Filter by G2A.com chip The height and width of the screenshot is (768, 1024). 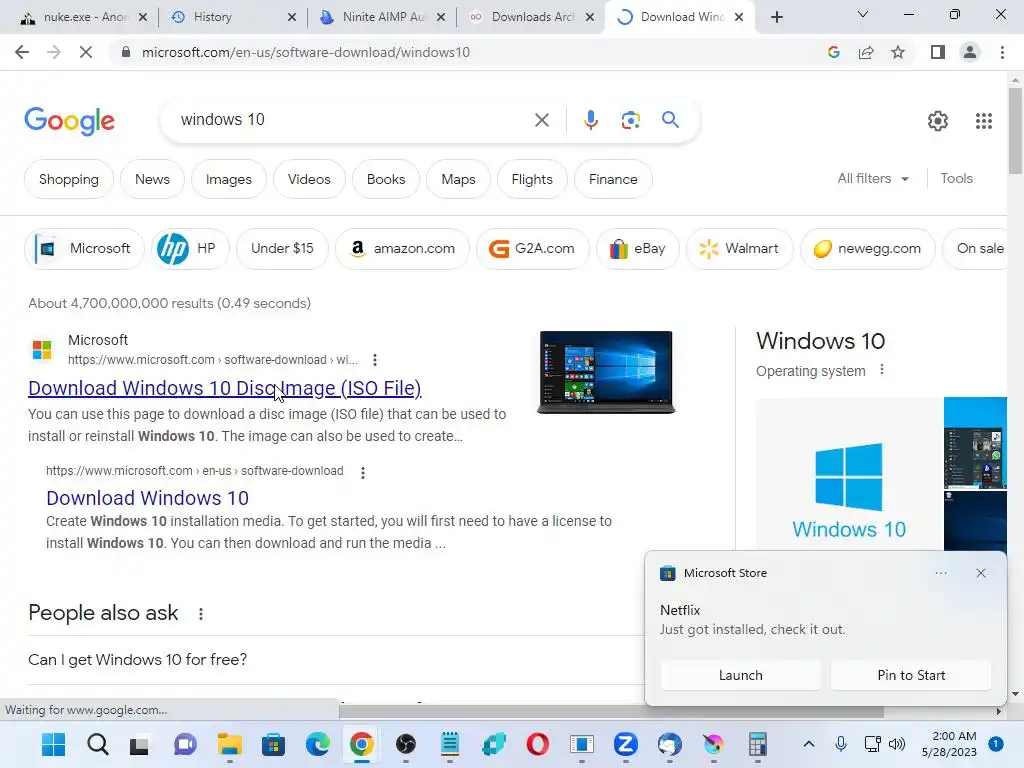(532, 249)
